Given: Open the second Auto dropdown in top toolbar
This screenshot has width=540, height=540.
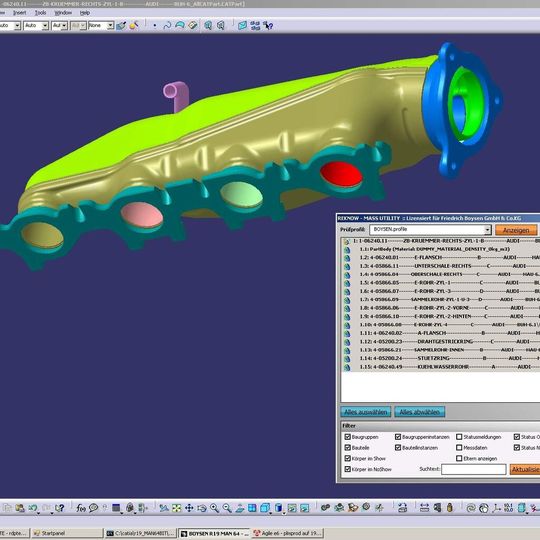Looking at the screenshot, I should 45,25.
